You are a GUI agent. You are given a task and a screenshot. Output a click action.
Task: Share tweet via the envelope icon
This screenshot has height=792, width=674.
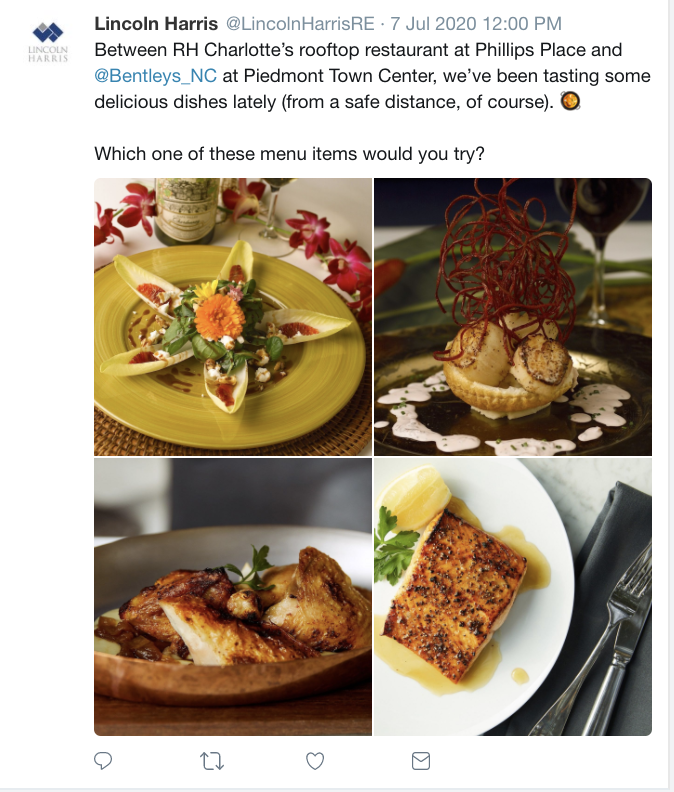[421, 762]
